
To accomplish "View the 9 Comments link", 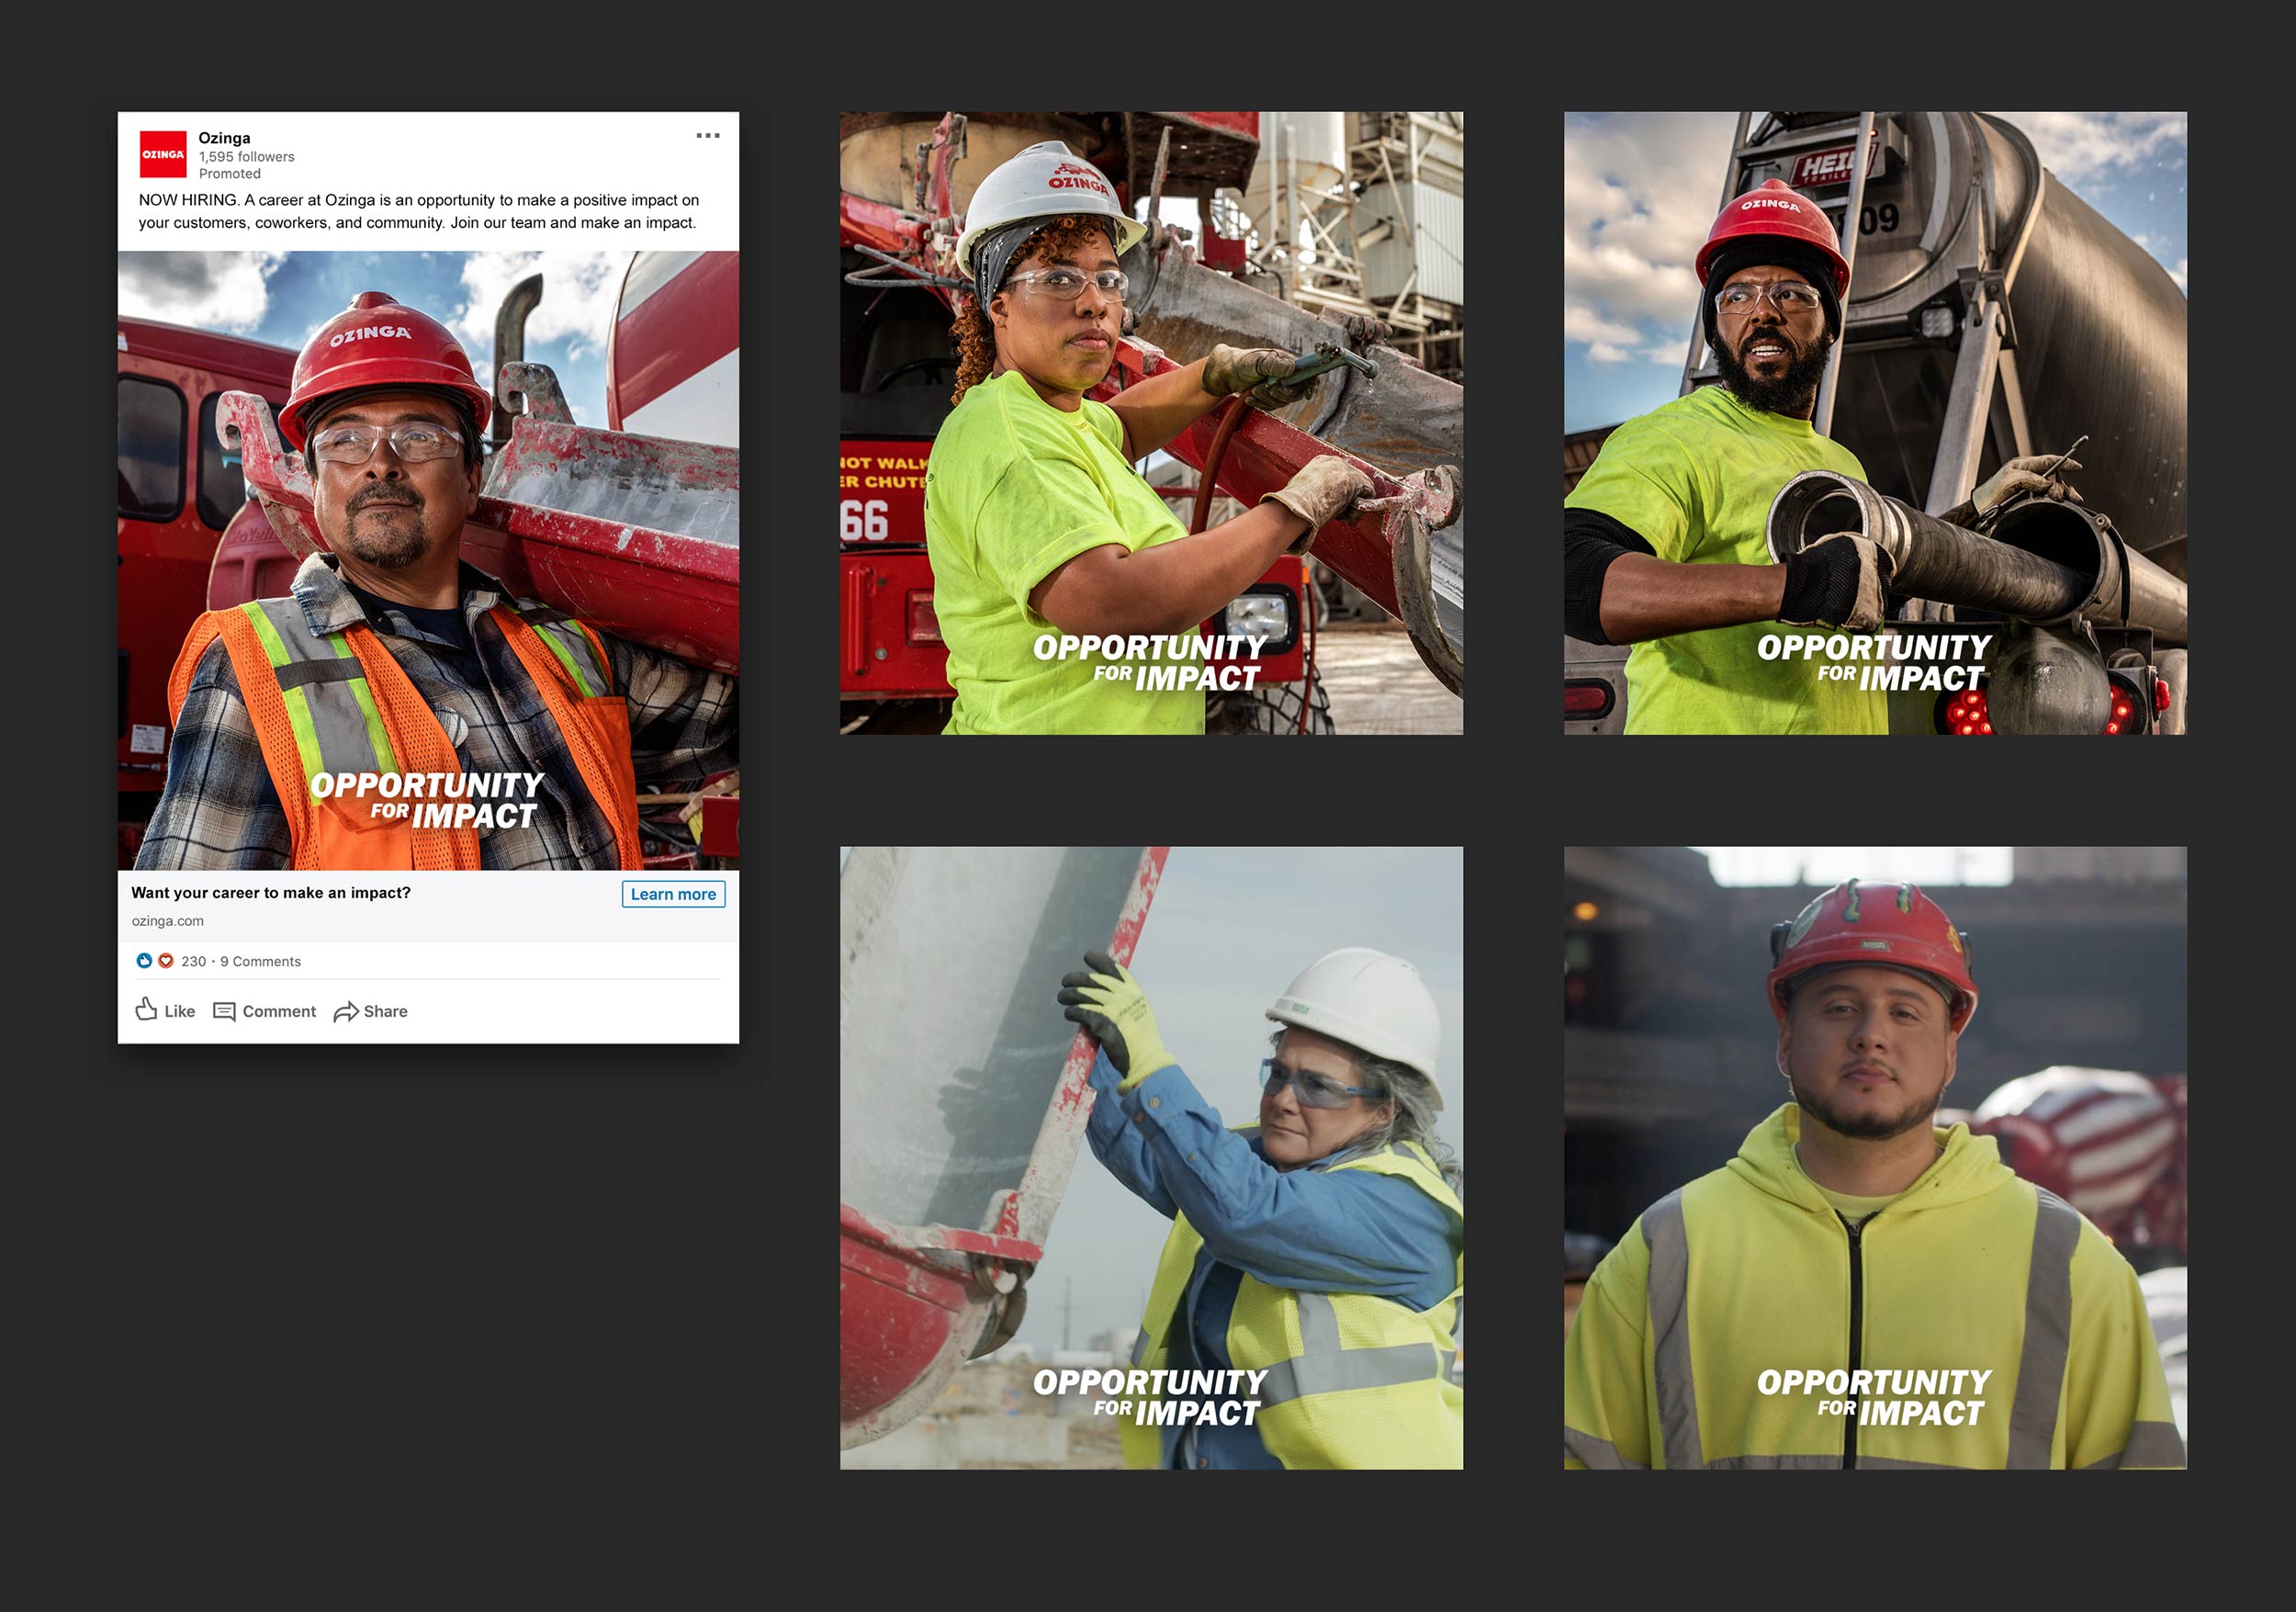I will click(260, 962).
